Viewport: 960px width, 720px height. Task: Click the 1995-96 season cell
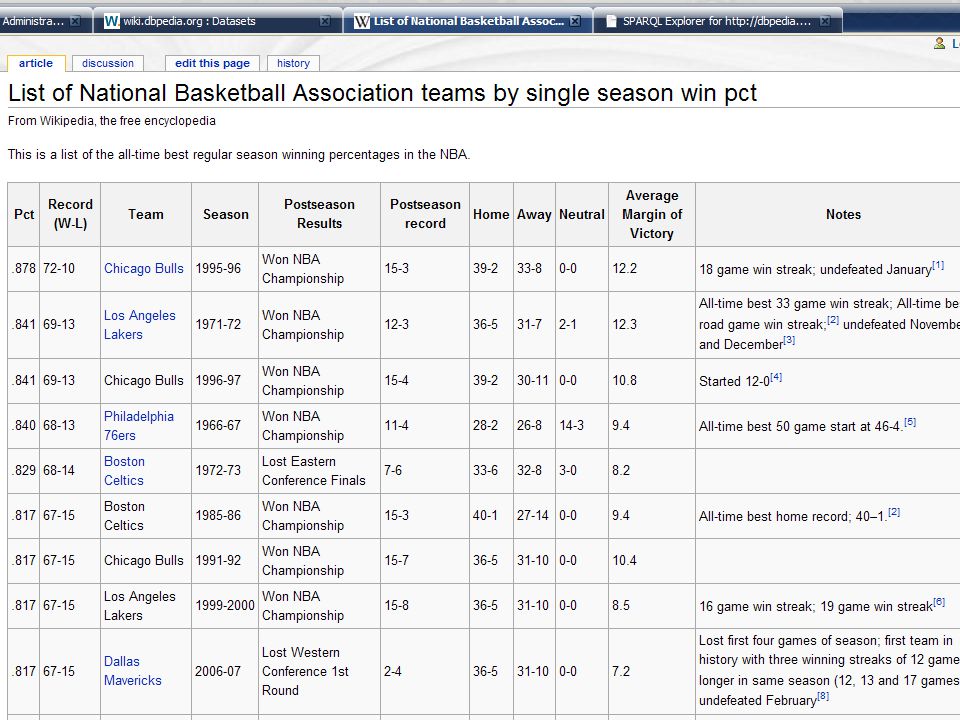click(x=225, y=268)
